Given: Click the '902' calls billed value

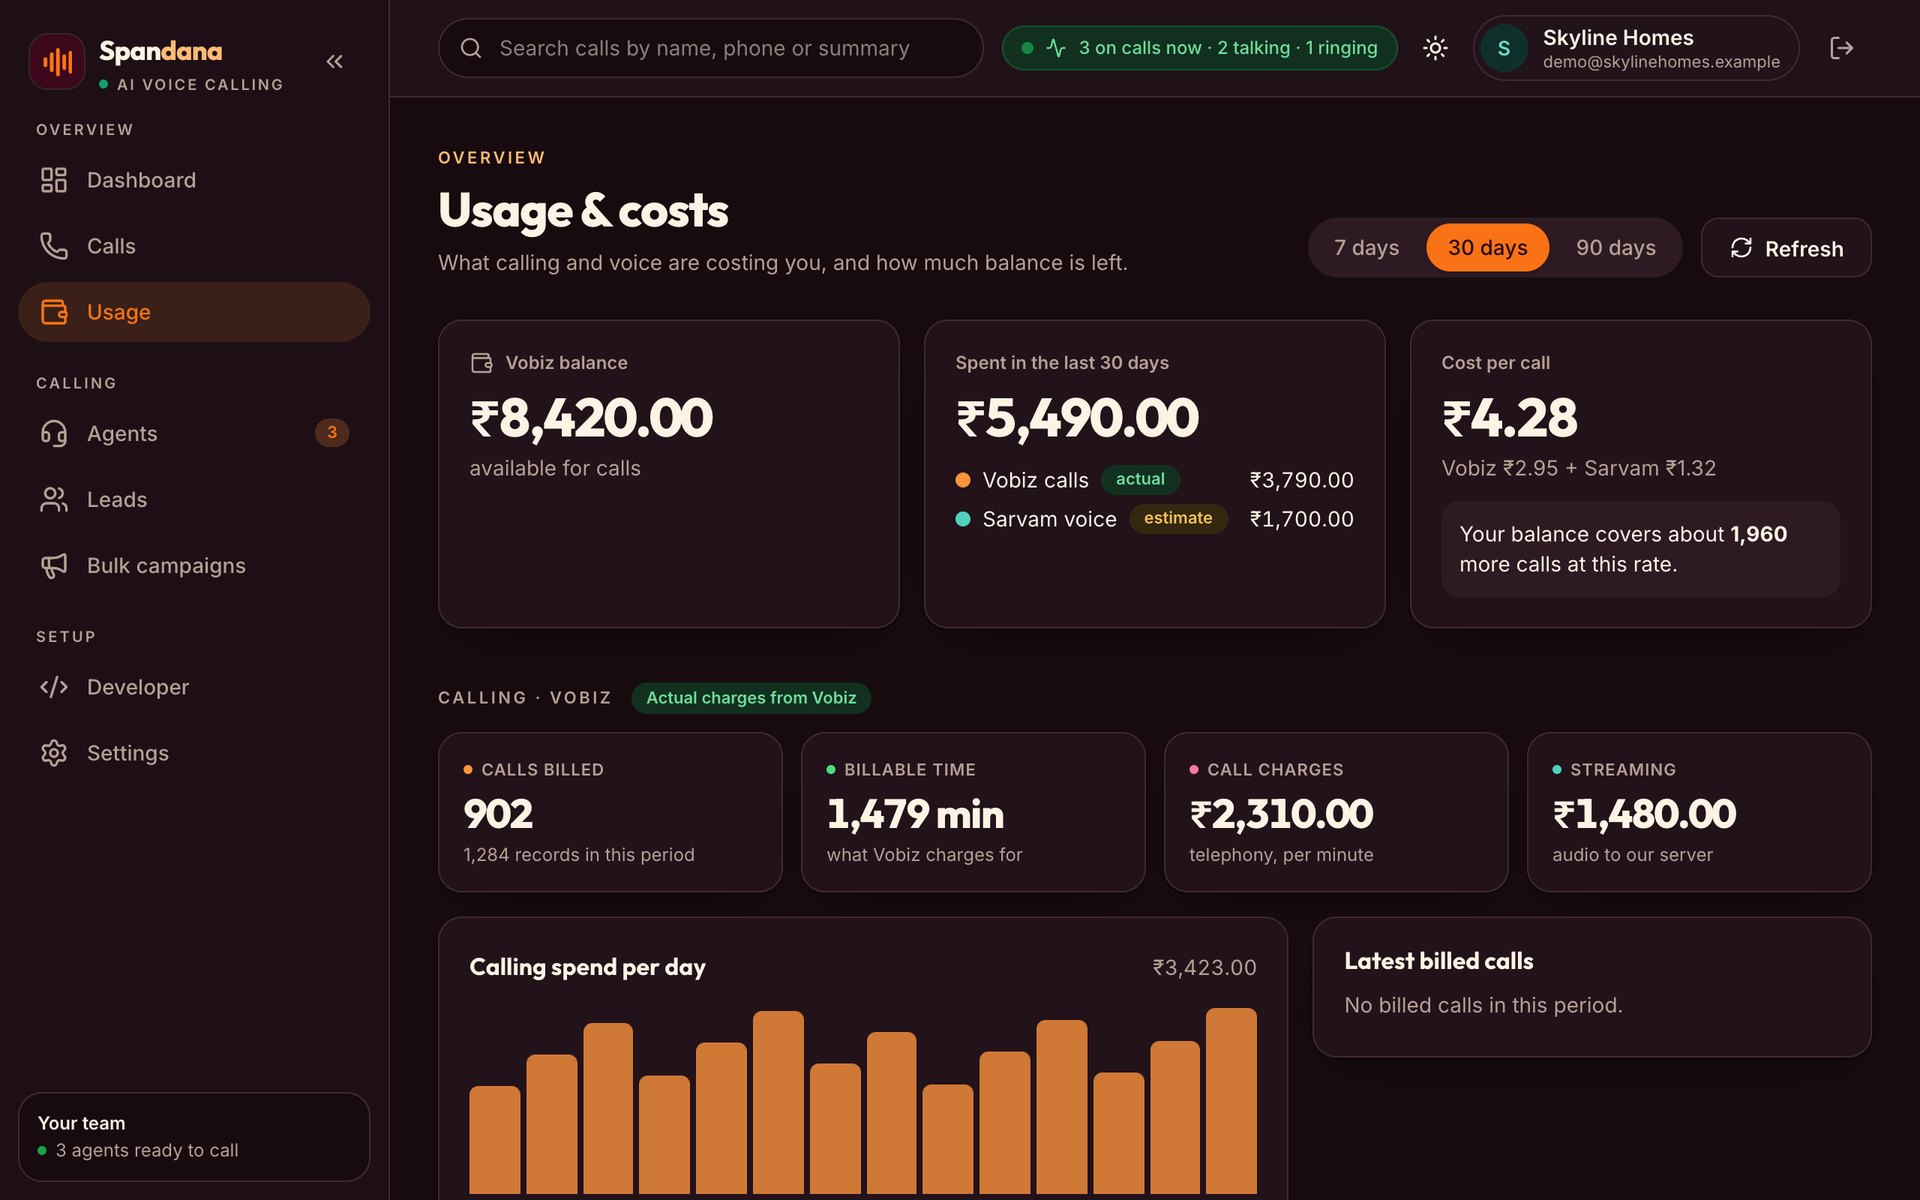Looking at the screenshot, I should click(x=498, y=814).
